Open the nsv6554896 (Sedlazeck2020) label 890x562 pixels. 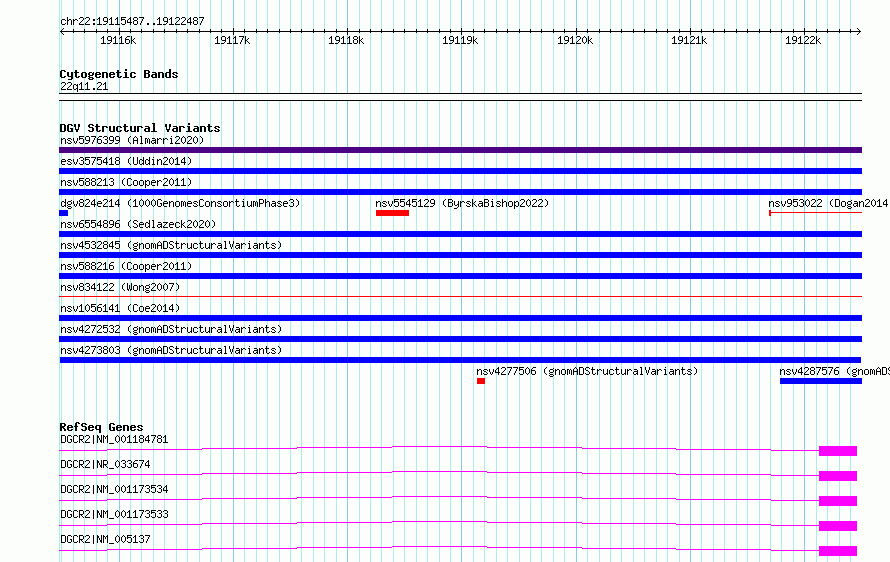(x=138, y=224)
